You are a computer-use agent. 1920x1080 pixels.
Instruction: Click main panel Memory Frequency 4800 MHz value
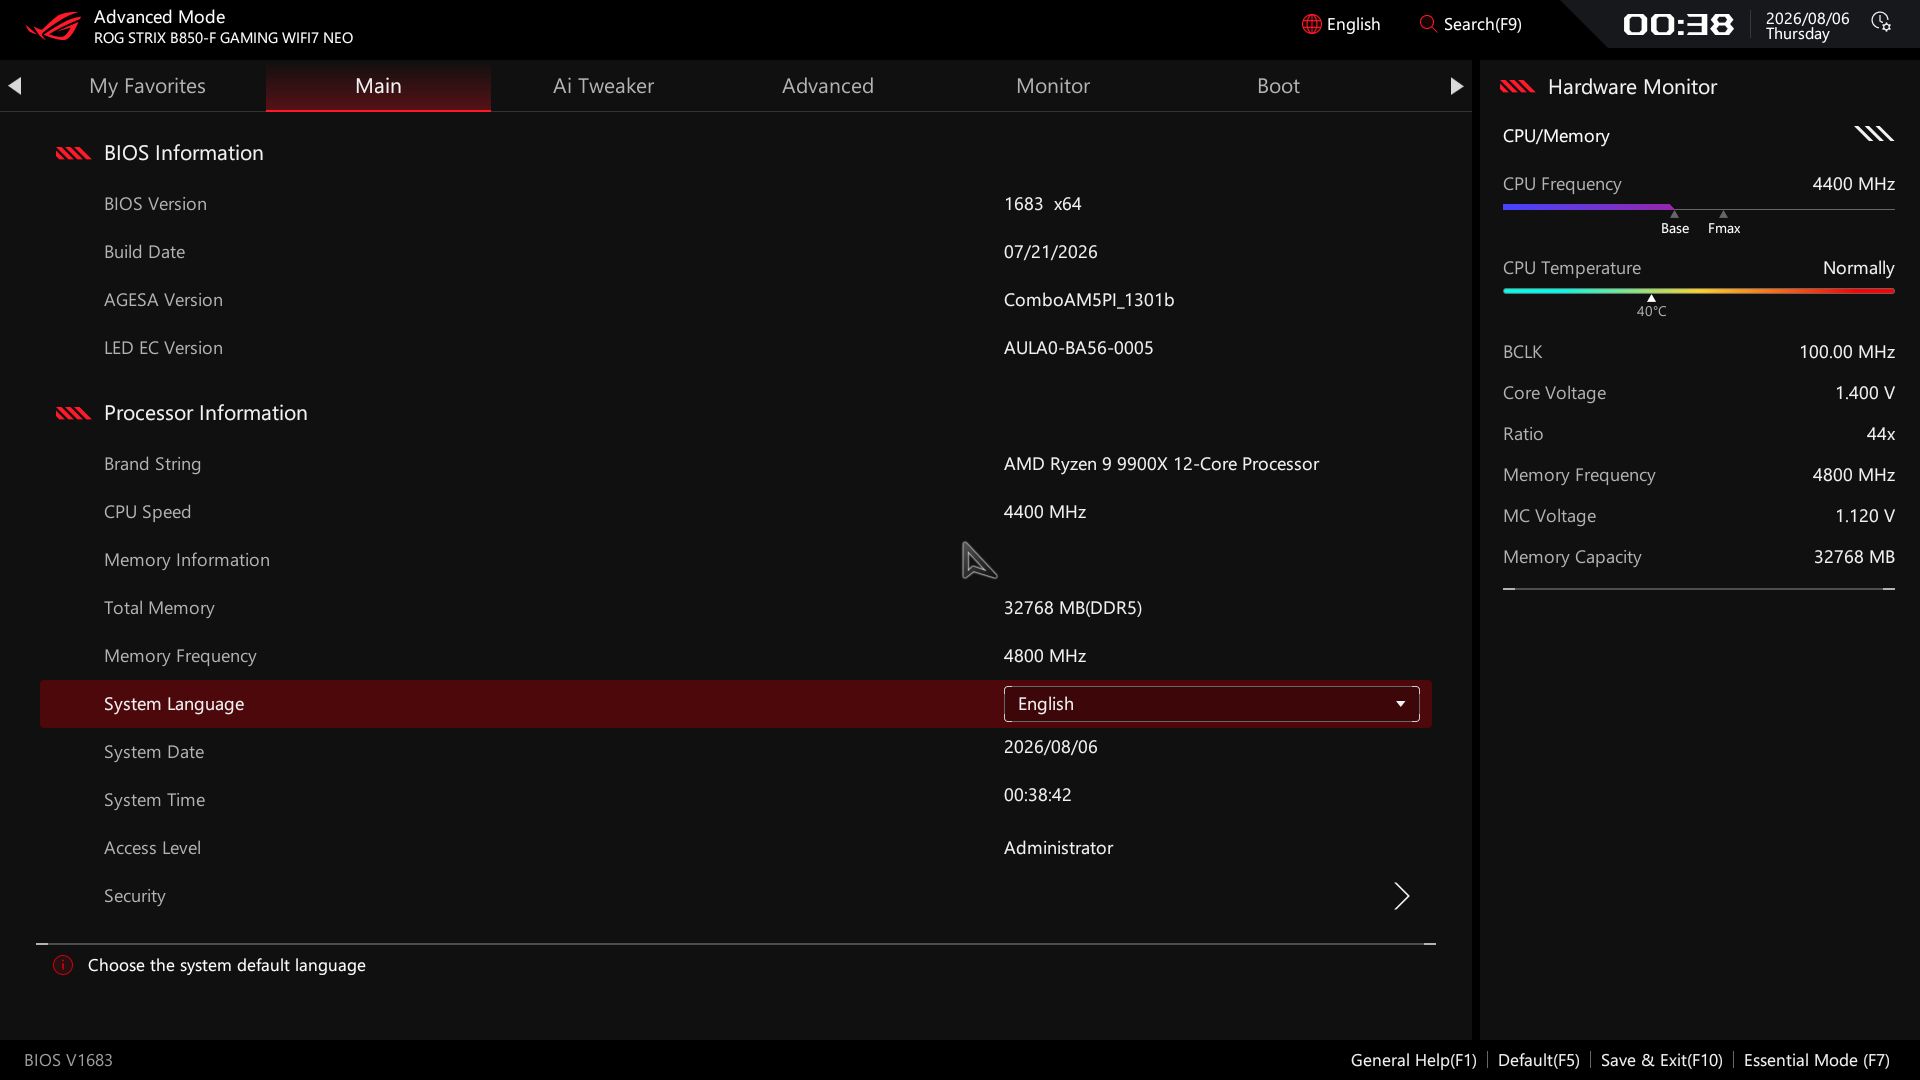click(1044, 656)
